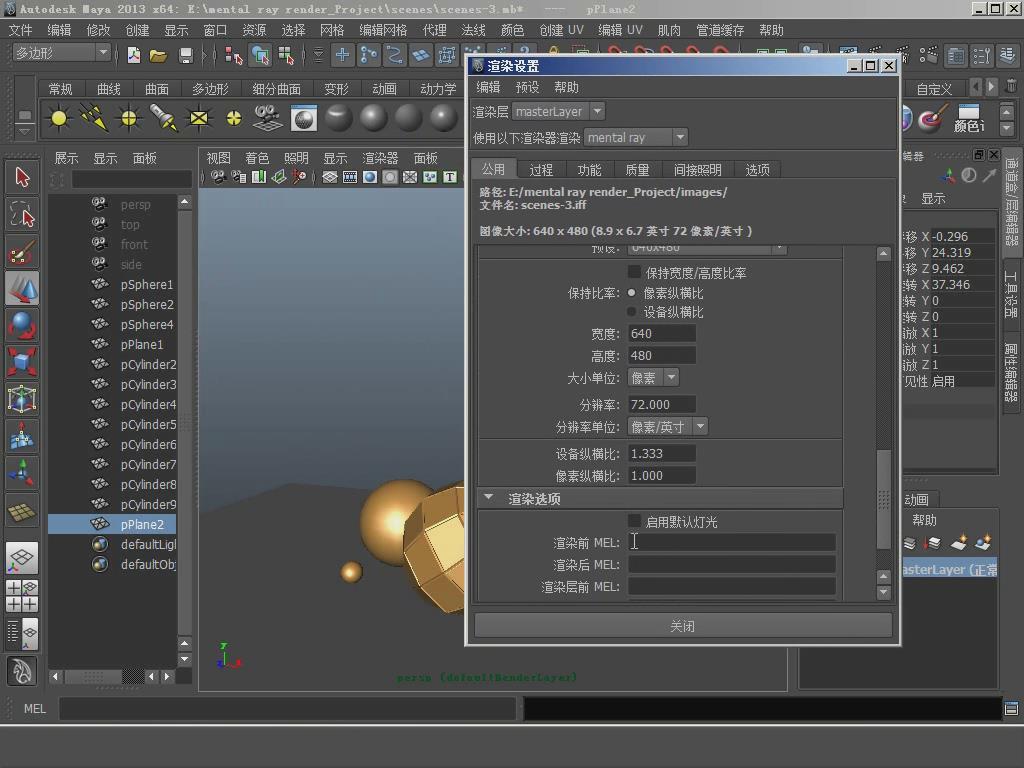
Task: Open the 创建 UV menu
Action: click(561, 30)
